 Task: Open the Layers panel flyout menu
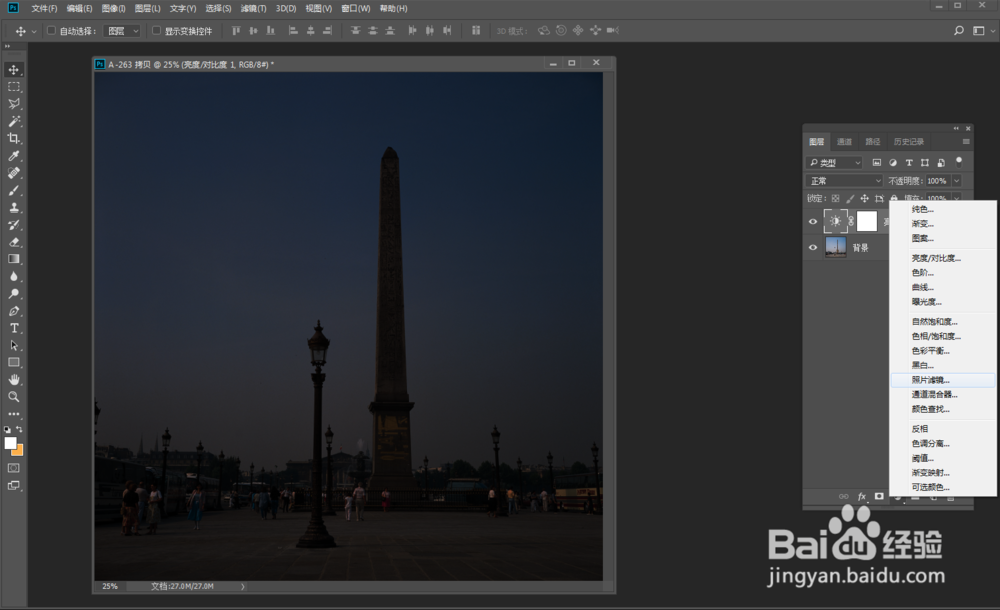point(966,142)
